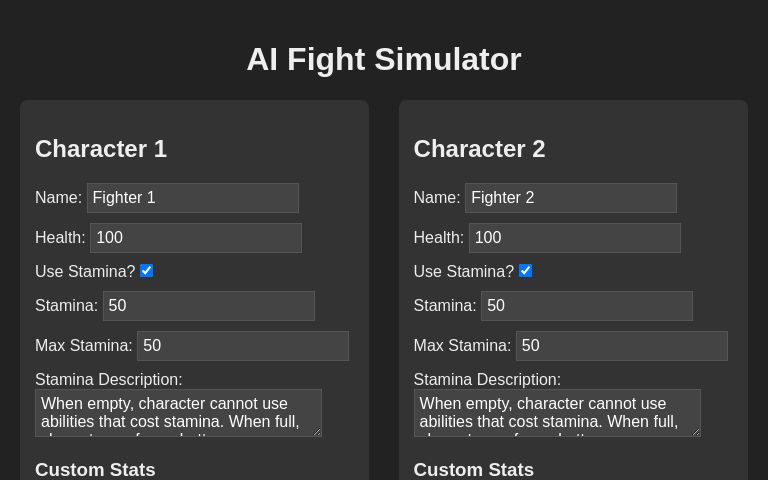
Task: Click the AI Fight Simulator title
Action: tap(384, 59)
